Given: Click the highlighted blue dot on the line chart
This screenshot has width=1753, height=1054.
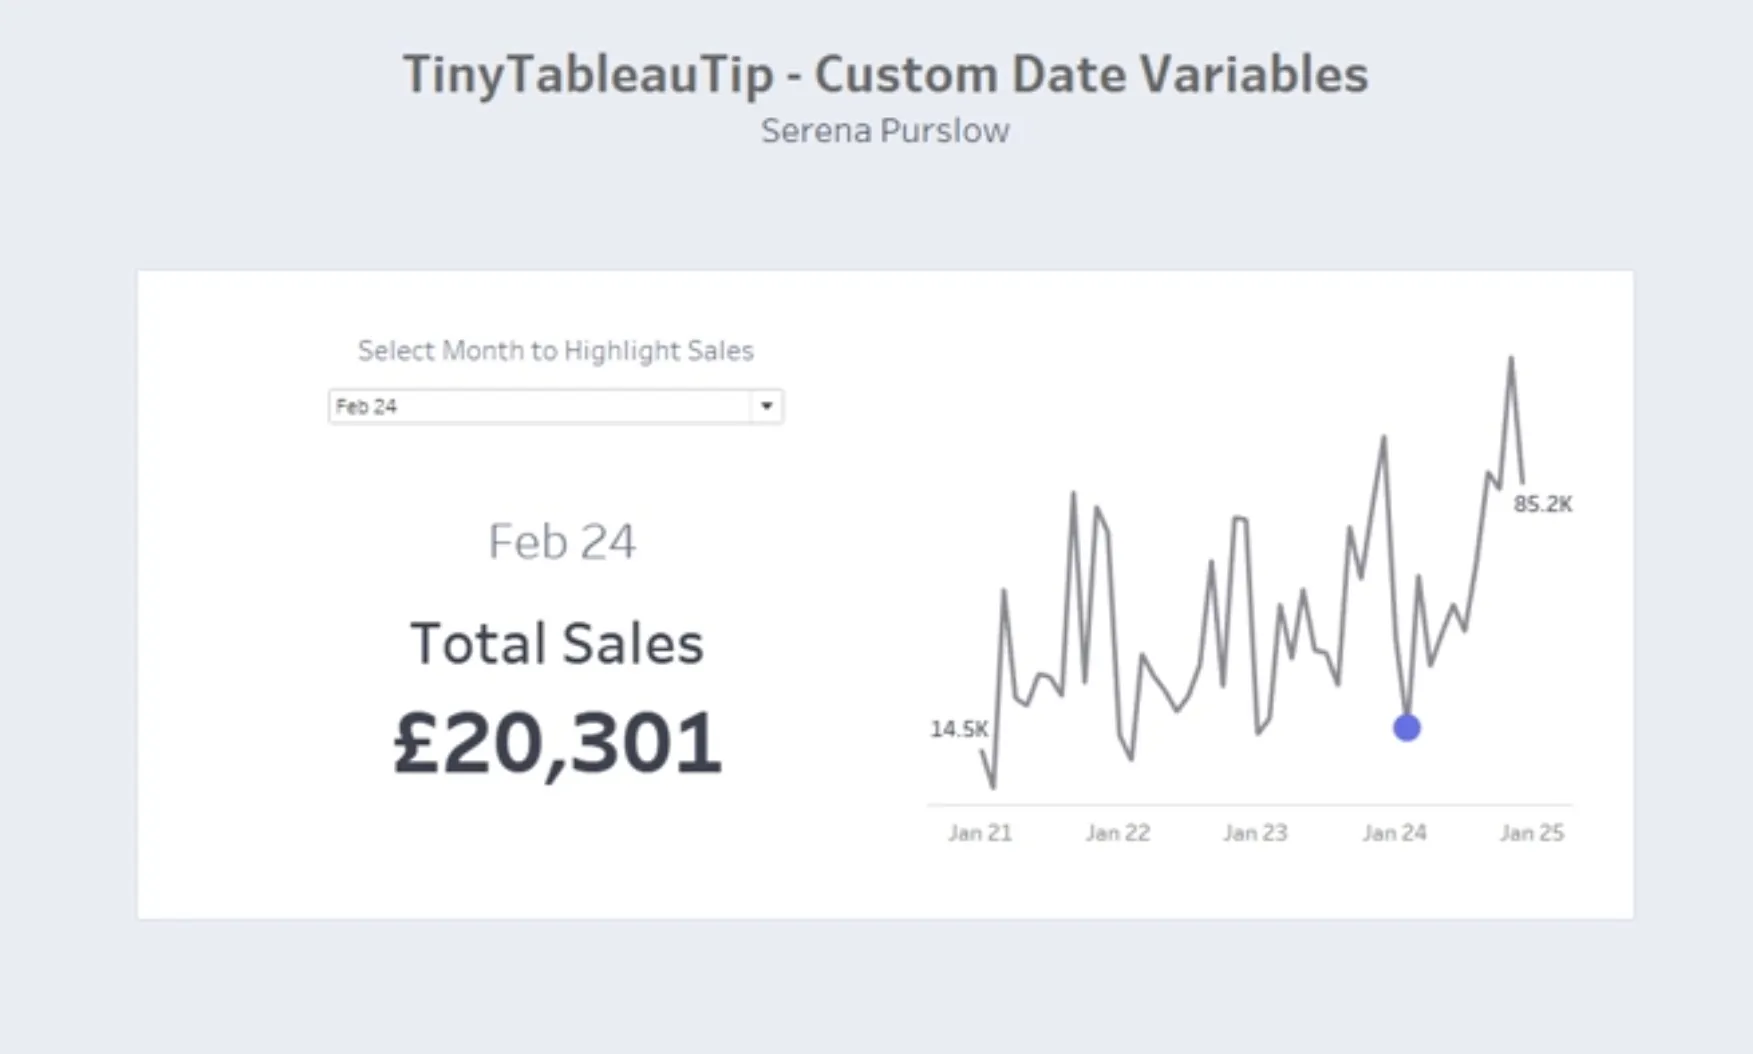Looking at the screenshot, I should pyautogui.click(x=1405, y=728).
